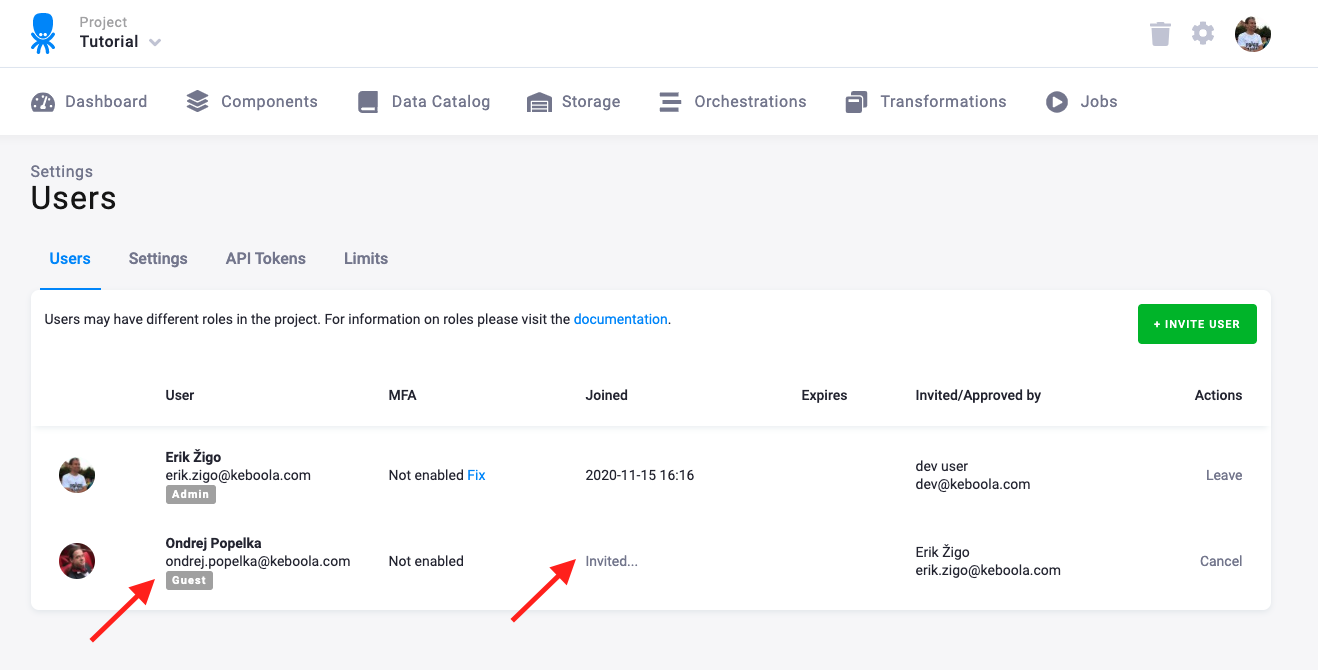Click the name Erik Žigo in the User column
Image resolution: width=1318 pixels, height=670 pixels.
(193, 457)
